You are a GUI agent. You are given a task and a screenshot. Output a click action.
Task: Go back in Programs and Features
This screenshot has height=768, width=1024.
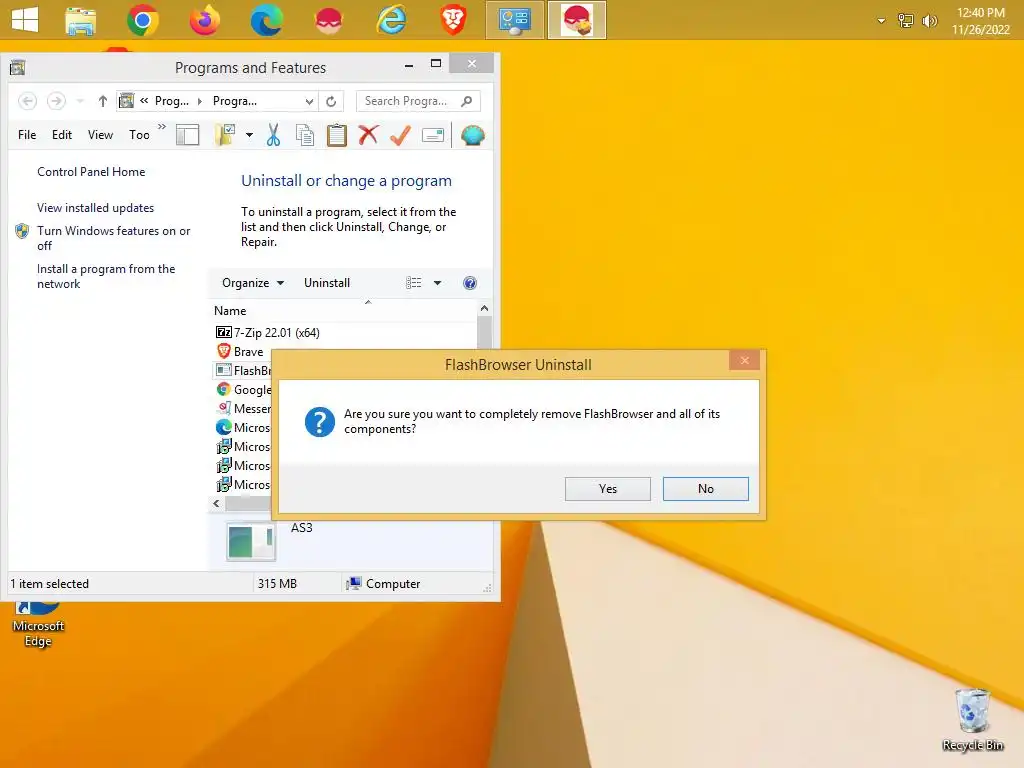27,101
